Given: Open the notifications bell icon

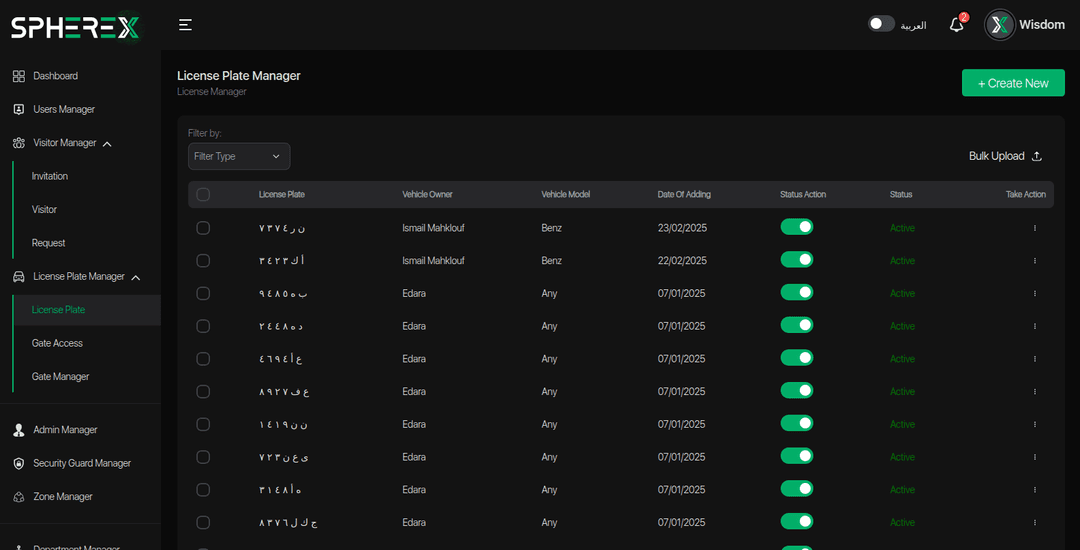Looking at the screenshot, I should click(x=956, y=25).
